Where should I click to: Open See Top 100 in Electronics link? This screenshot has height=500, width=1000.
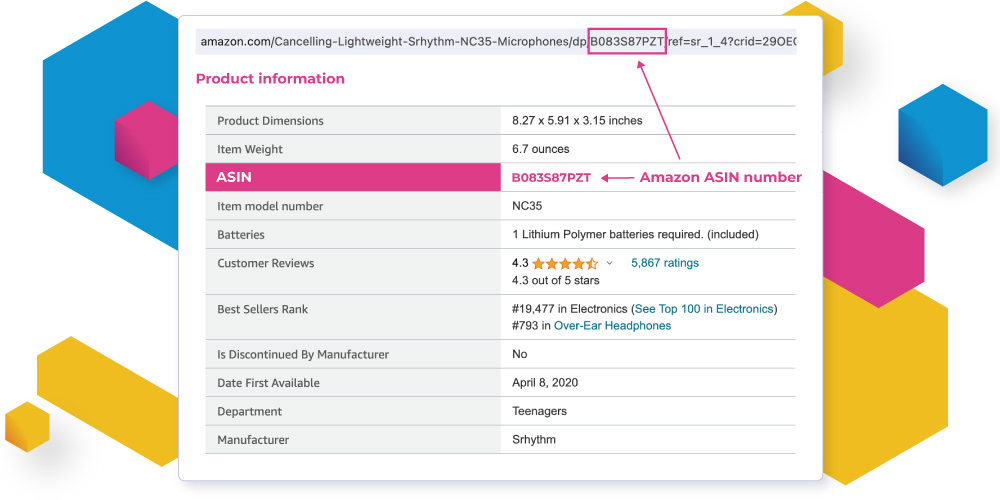pos(704,309)
